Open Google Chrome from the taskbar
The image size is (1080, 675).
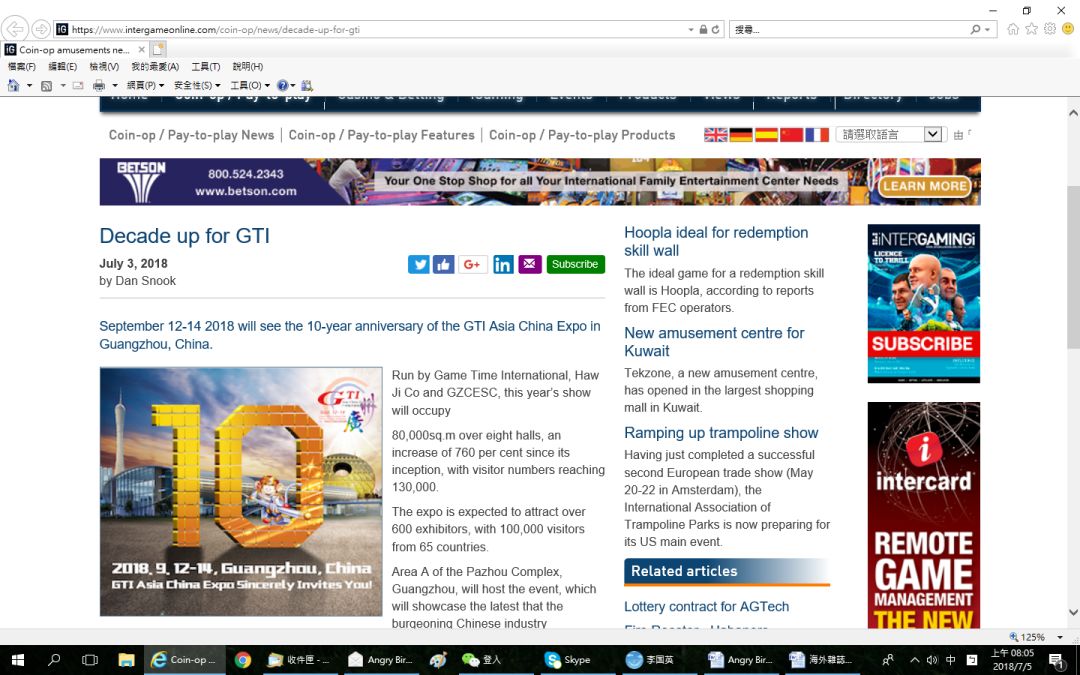[x=242, y=660]
